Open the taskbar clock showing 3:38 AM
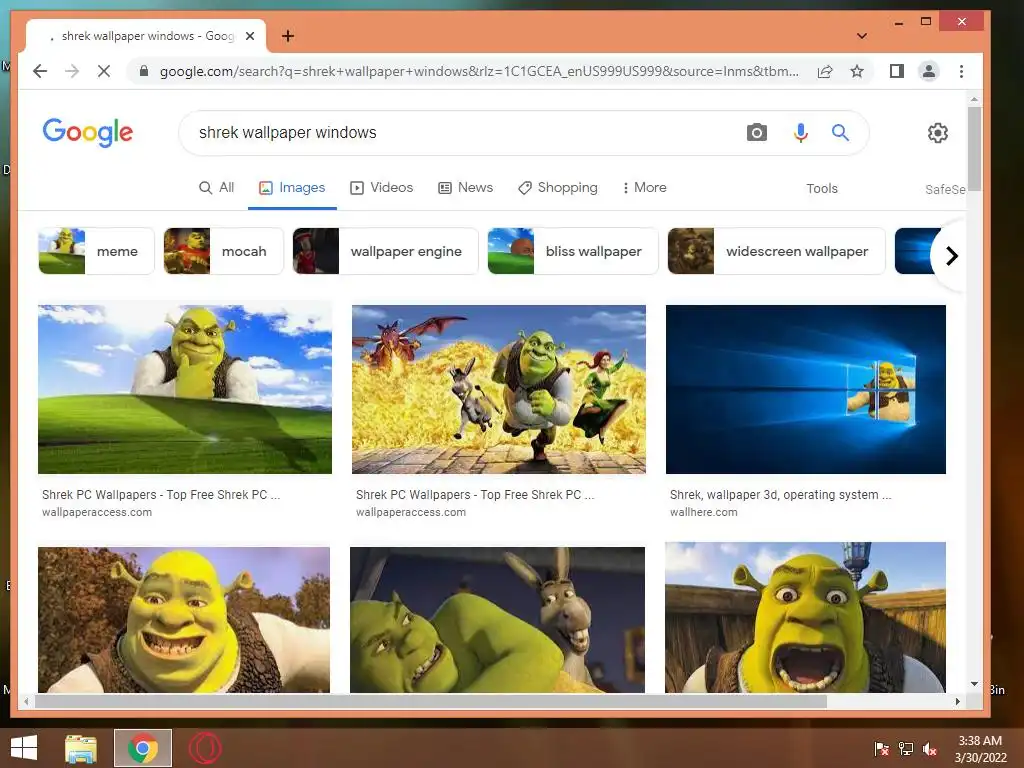 [980, 749]
